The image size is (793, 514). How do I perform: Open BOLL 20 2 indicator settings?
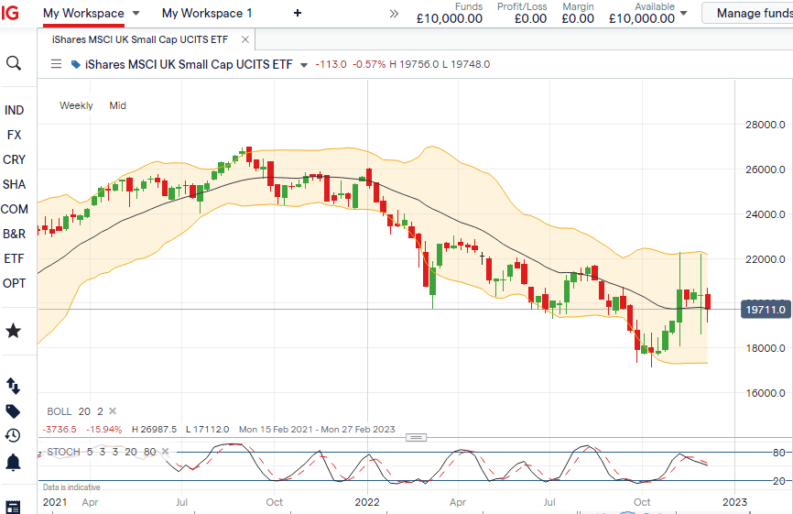click(75, 411)
